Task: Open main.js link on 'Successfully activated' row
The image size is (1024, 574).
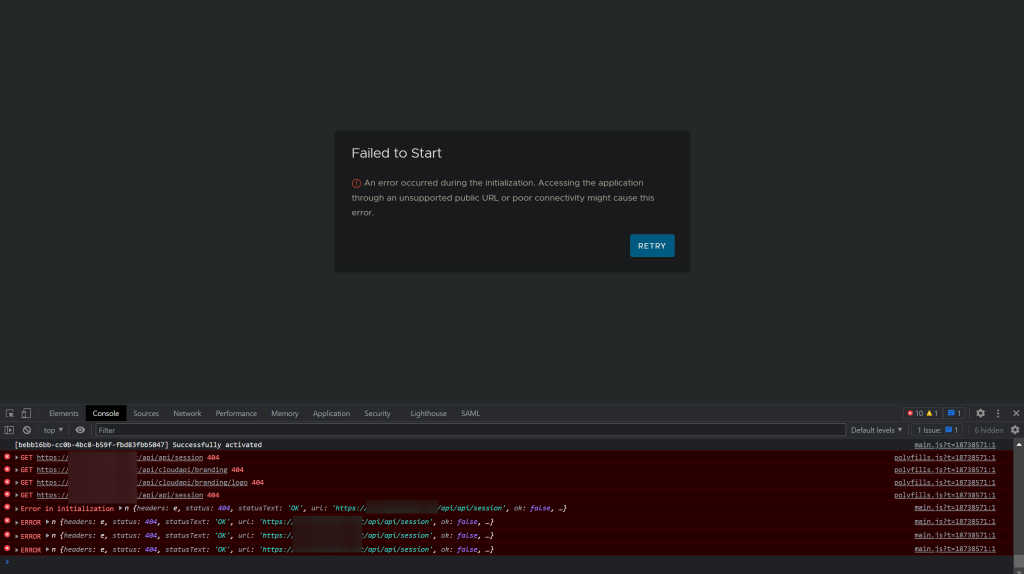Action: (x=955, y=445)
